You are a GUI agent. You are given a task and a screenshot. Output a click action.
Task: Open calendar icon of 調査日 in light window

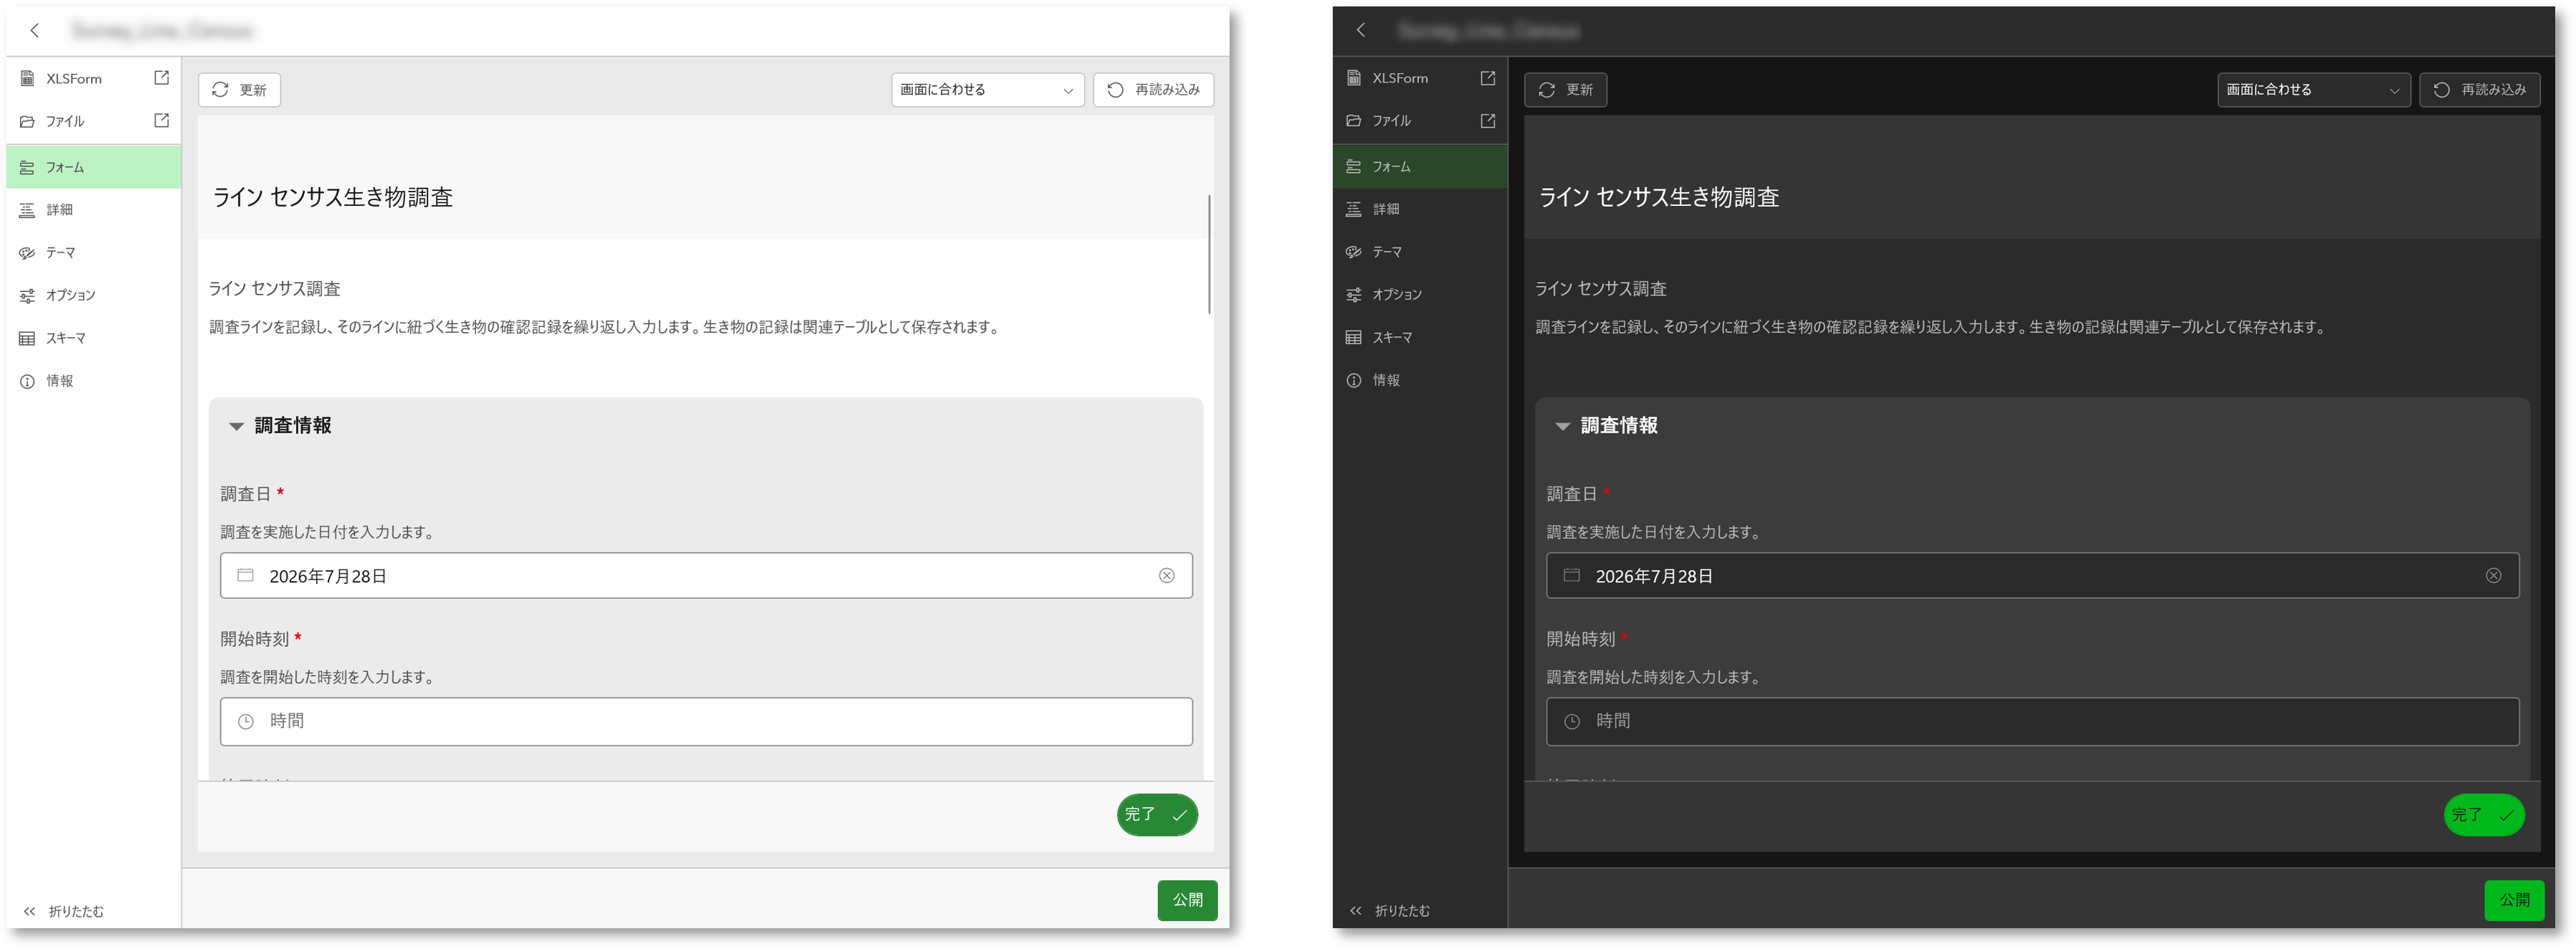pyautogui.click(x=245, y=575)
